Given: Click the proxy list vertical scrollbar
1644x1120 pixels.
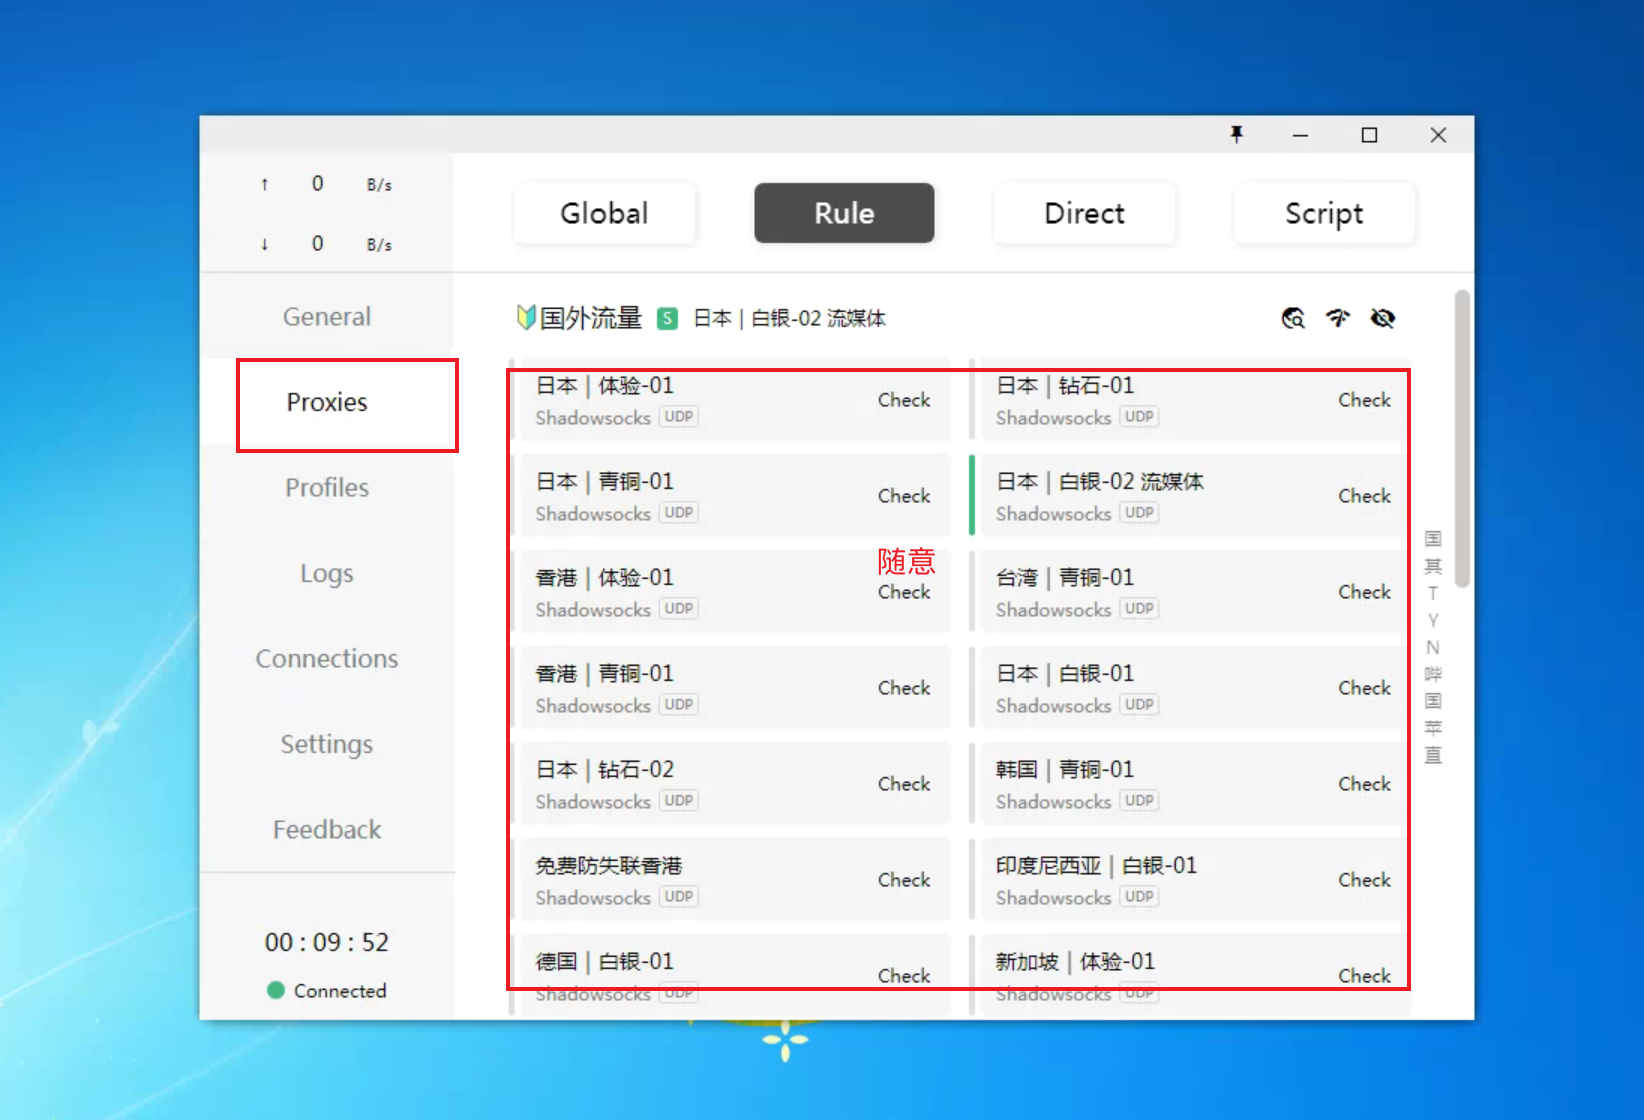Looking at the screenshot, I should point(1462,440).
